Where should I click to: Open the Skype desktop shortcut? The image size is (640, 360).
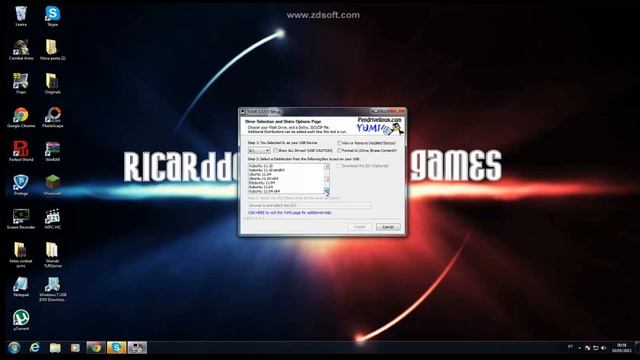[x=52, y=16]
